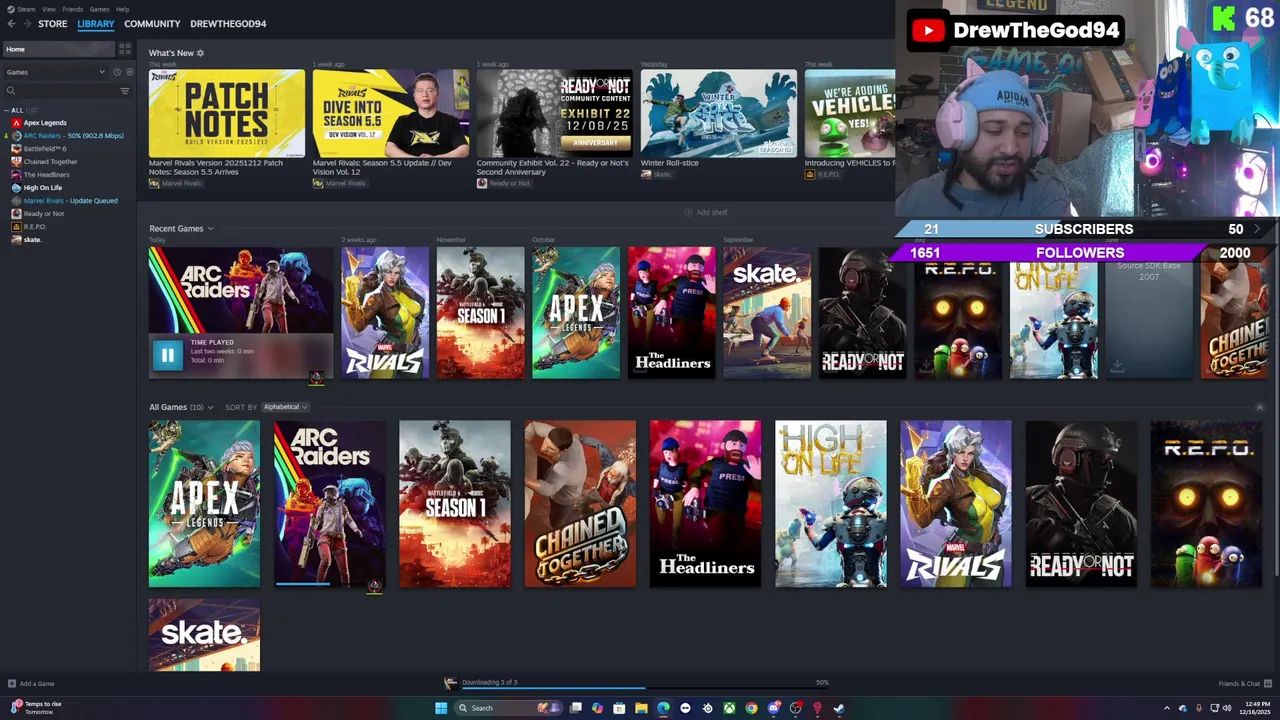Select The Headliners in sidebar list
The image size is (1280, 720).
46,175
